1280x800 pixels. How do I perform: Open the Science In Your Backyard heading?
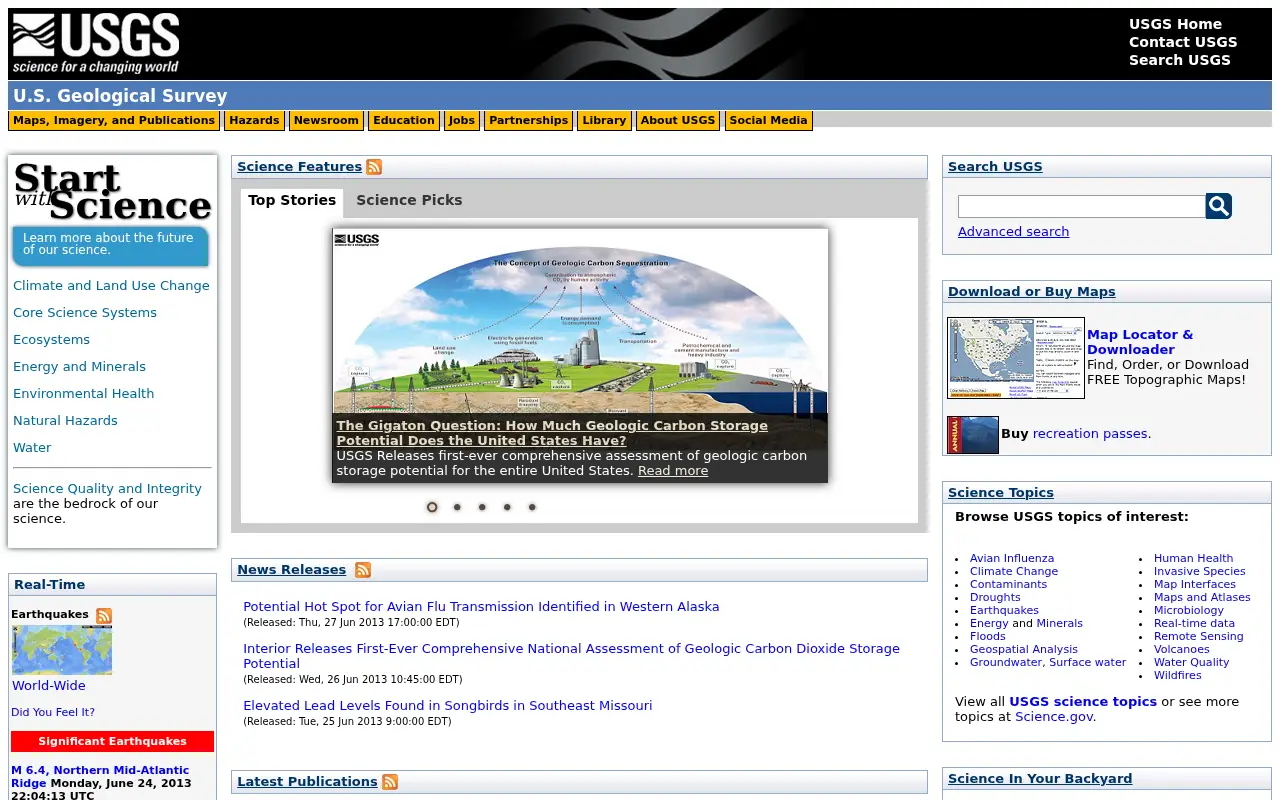coord(1040,779)
